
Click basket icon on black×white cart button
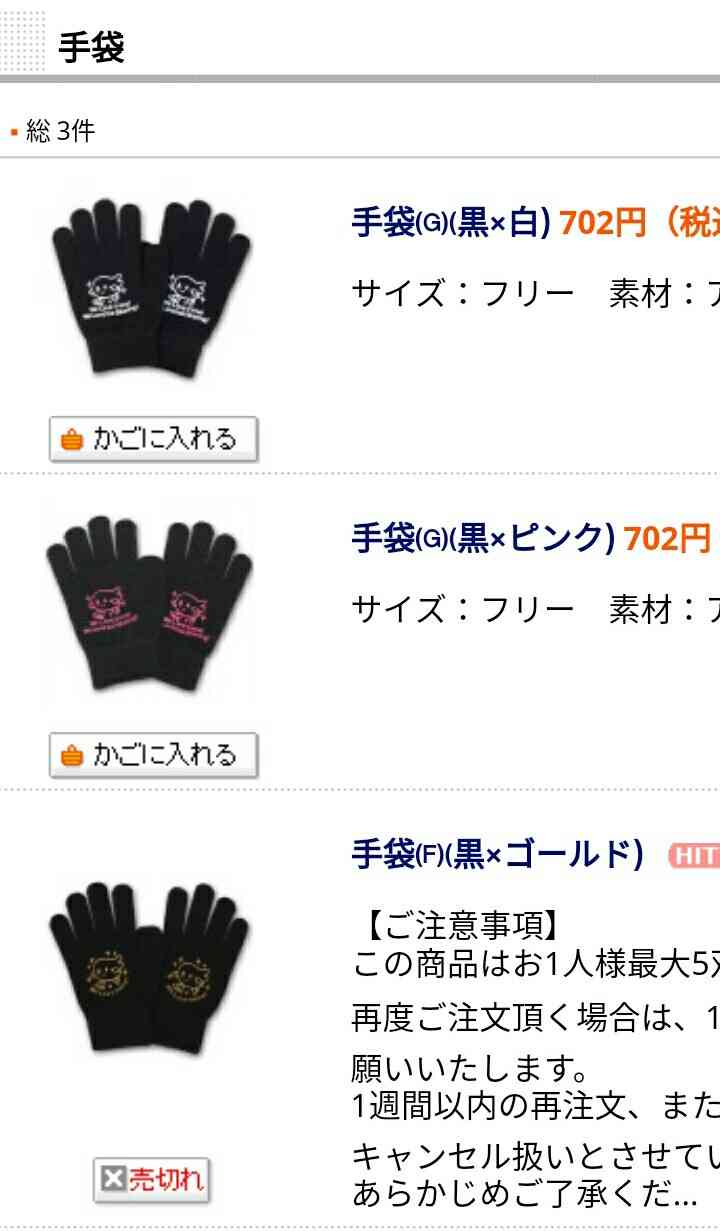[x=71, y=440]
